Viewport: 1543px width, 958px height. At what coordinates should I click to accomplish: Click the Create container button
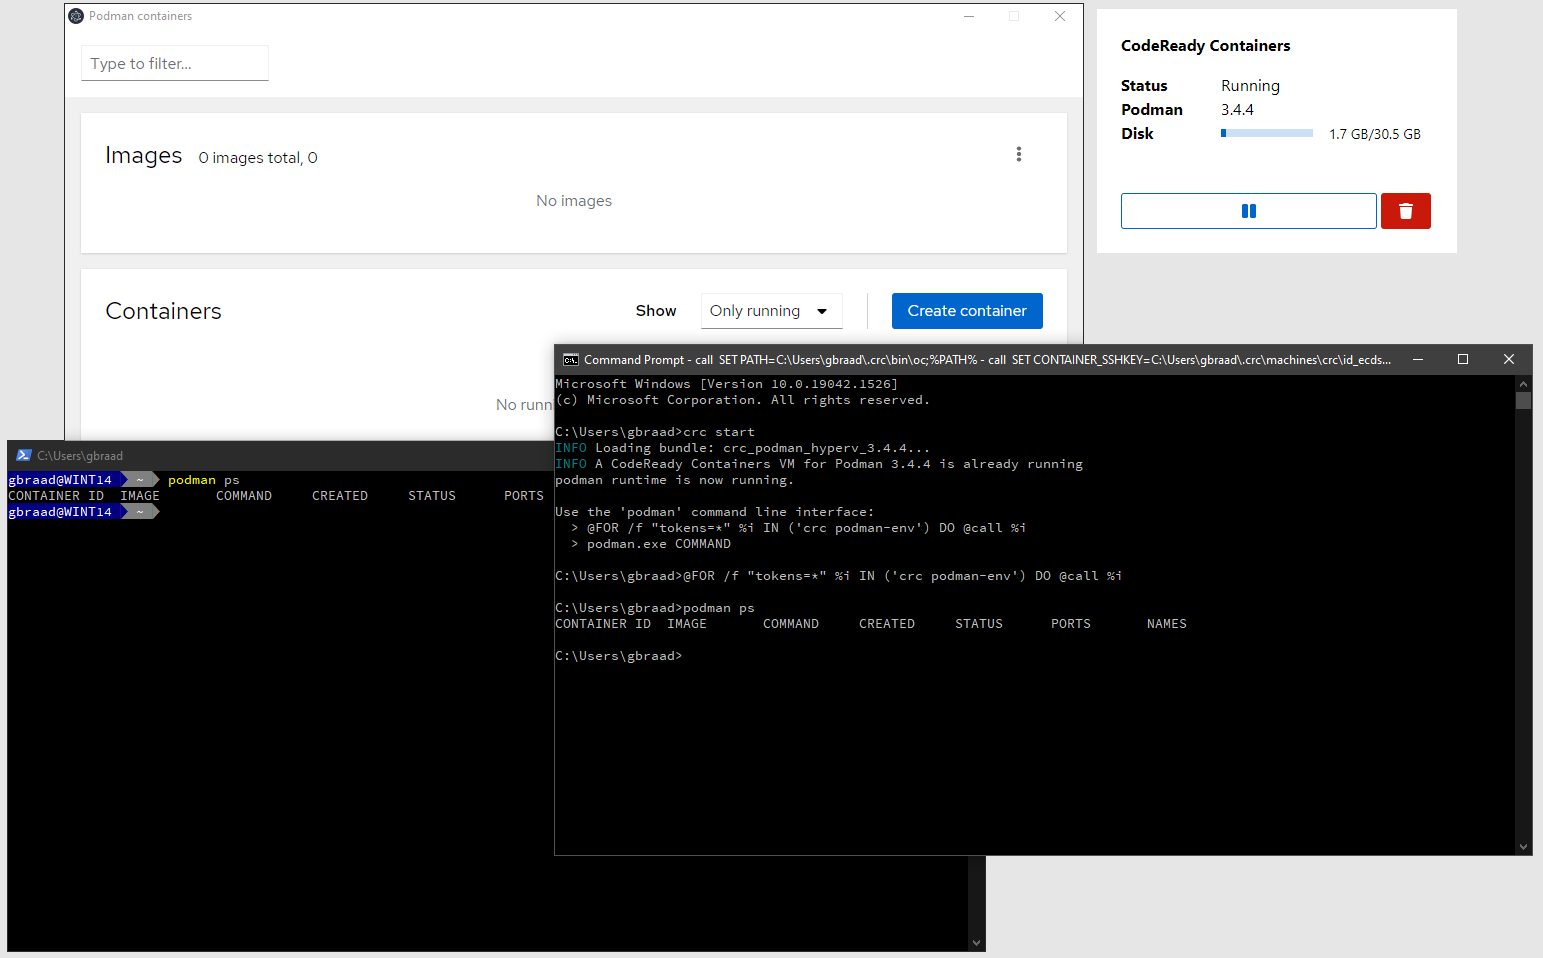click(967, 311)
